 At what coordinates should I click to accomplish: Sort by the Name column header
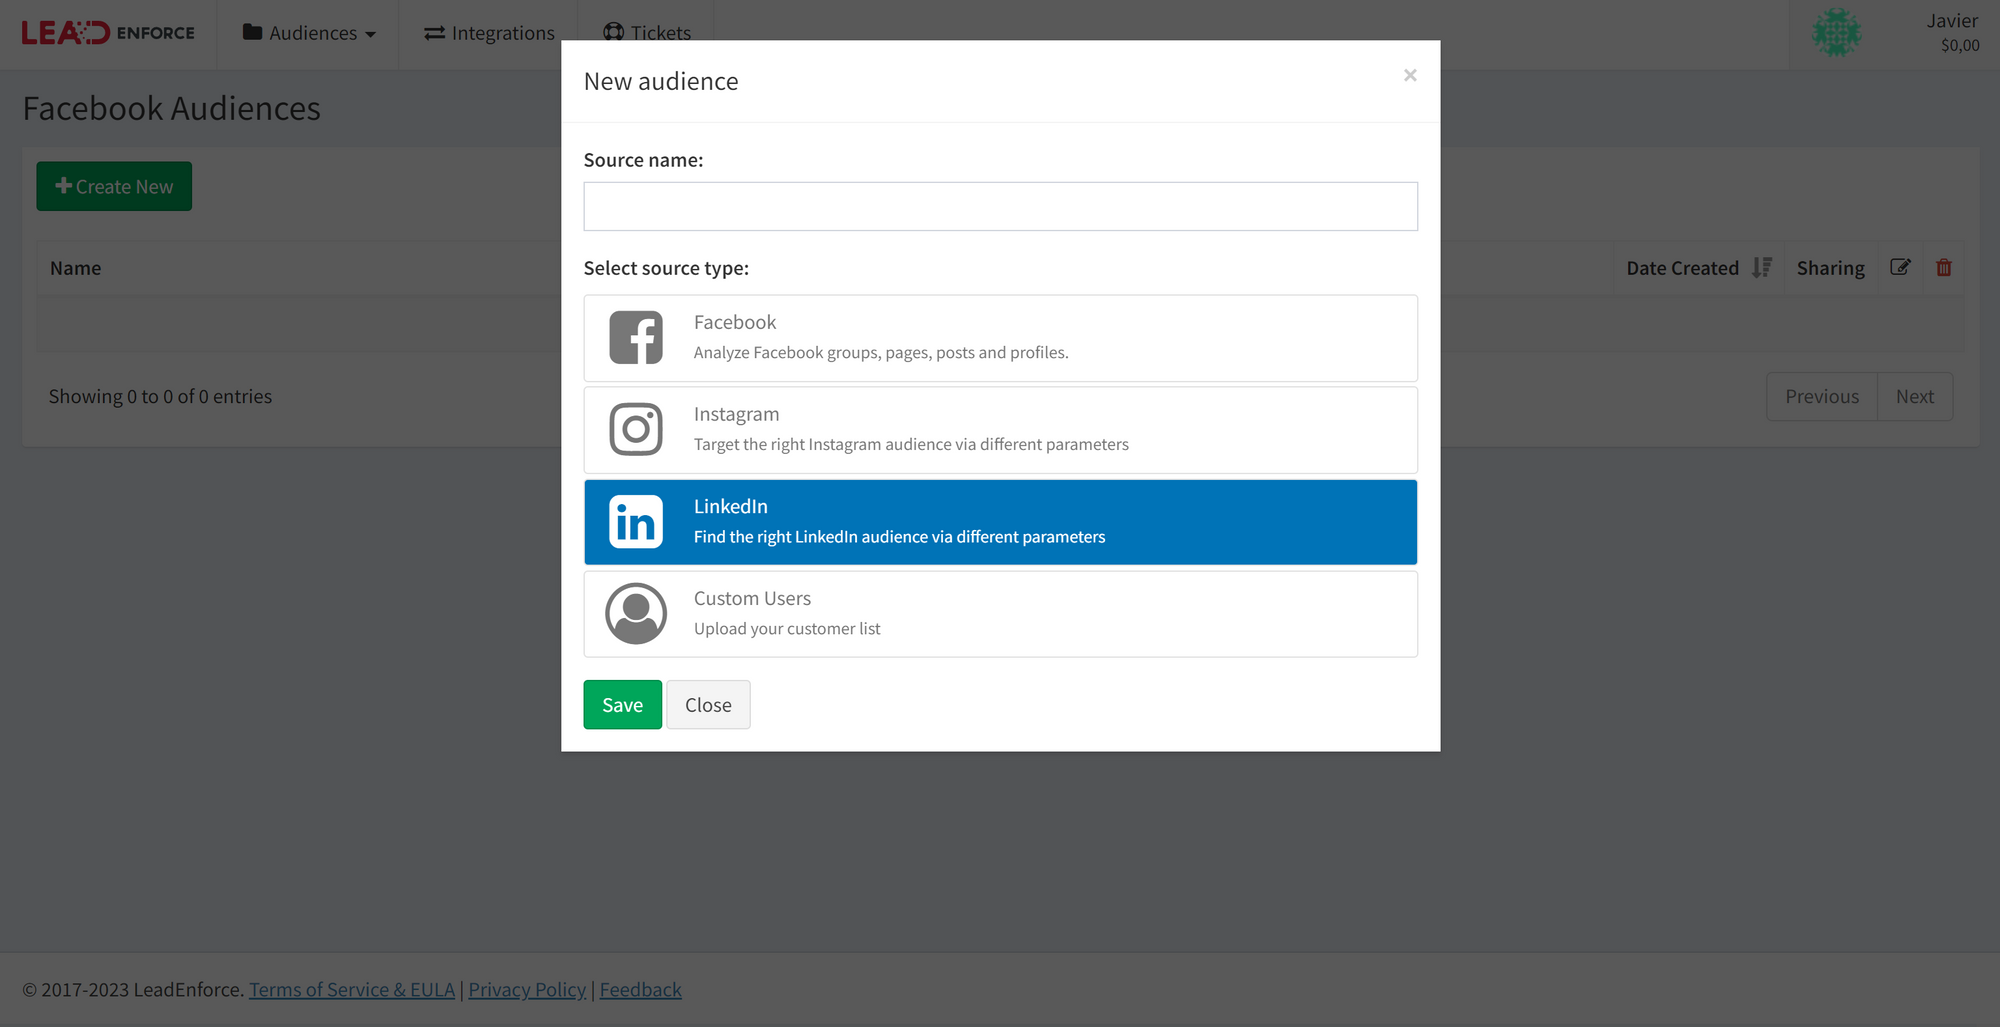76,267
